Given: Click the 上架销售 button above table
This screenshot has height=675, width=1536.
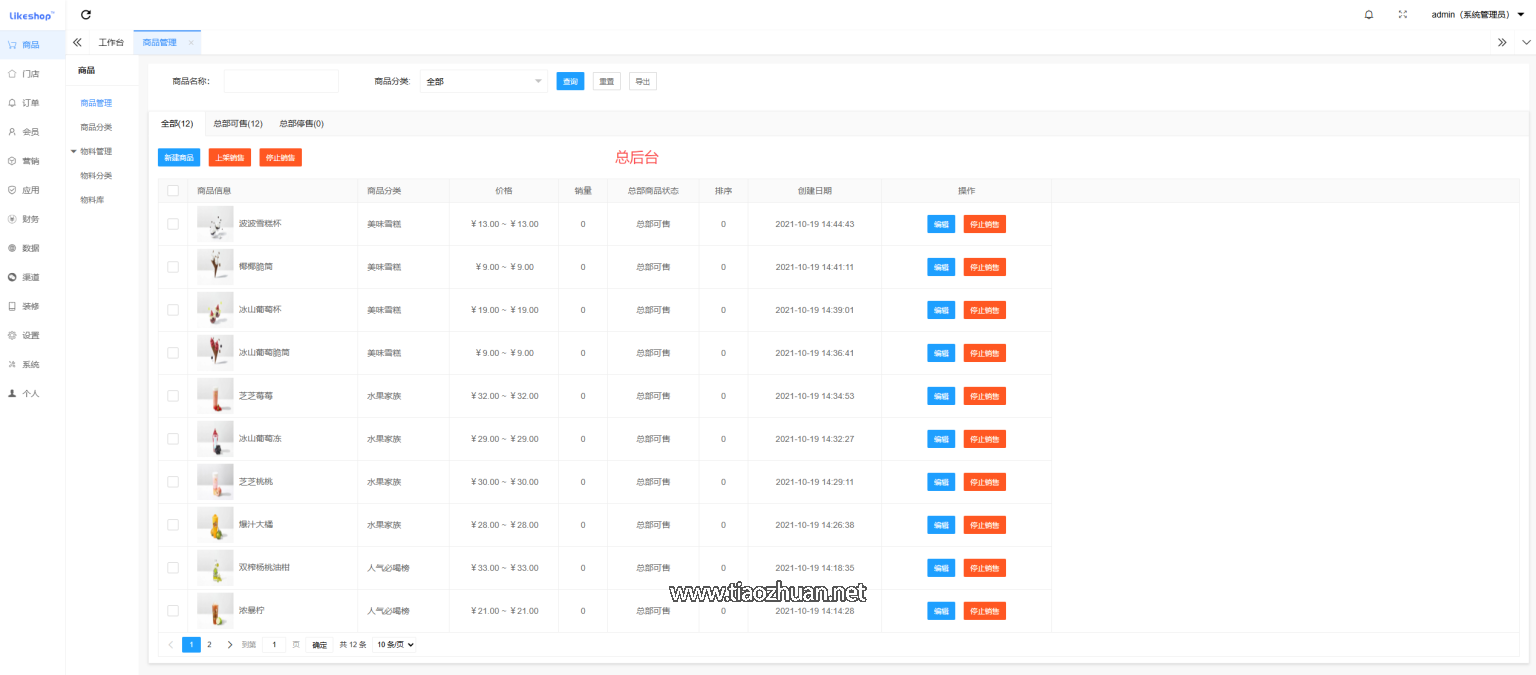Looking at the screenshot, I should (230, 157).
